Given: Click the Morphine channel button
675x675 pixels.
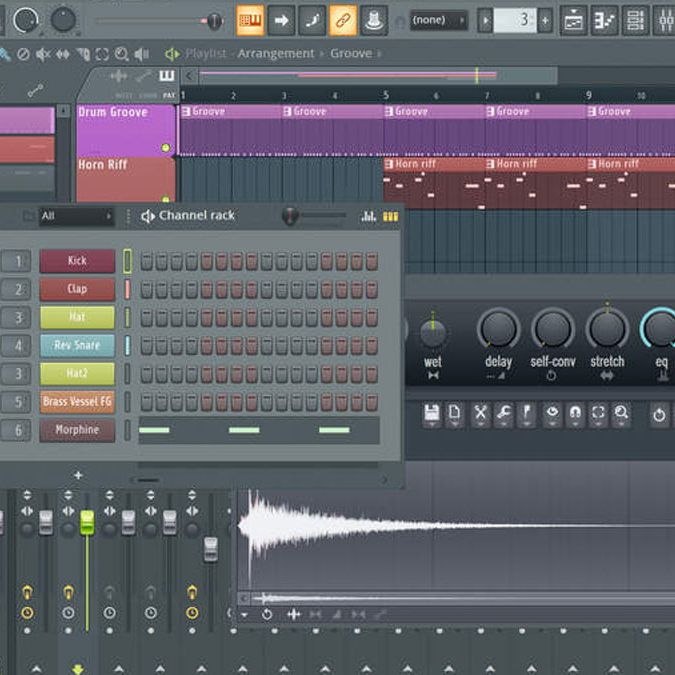Looking at the screenshot, I should tap(77, 430).
